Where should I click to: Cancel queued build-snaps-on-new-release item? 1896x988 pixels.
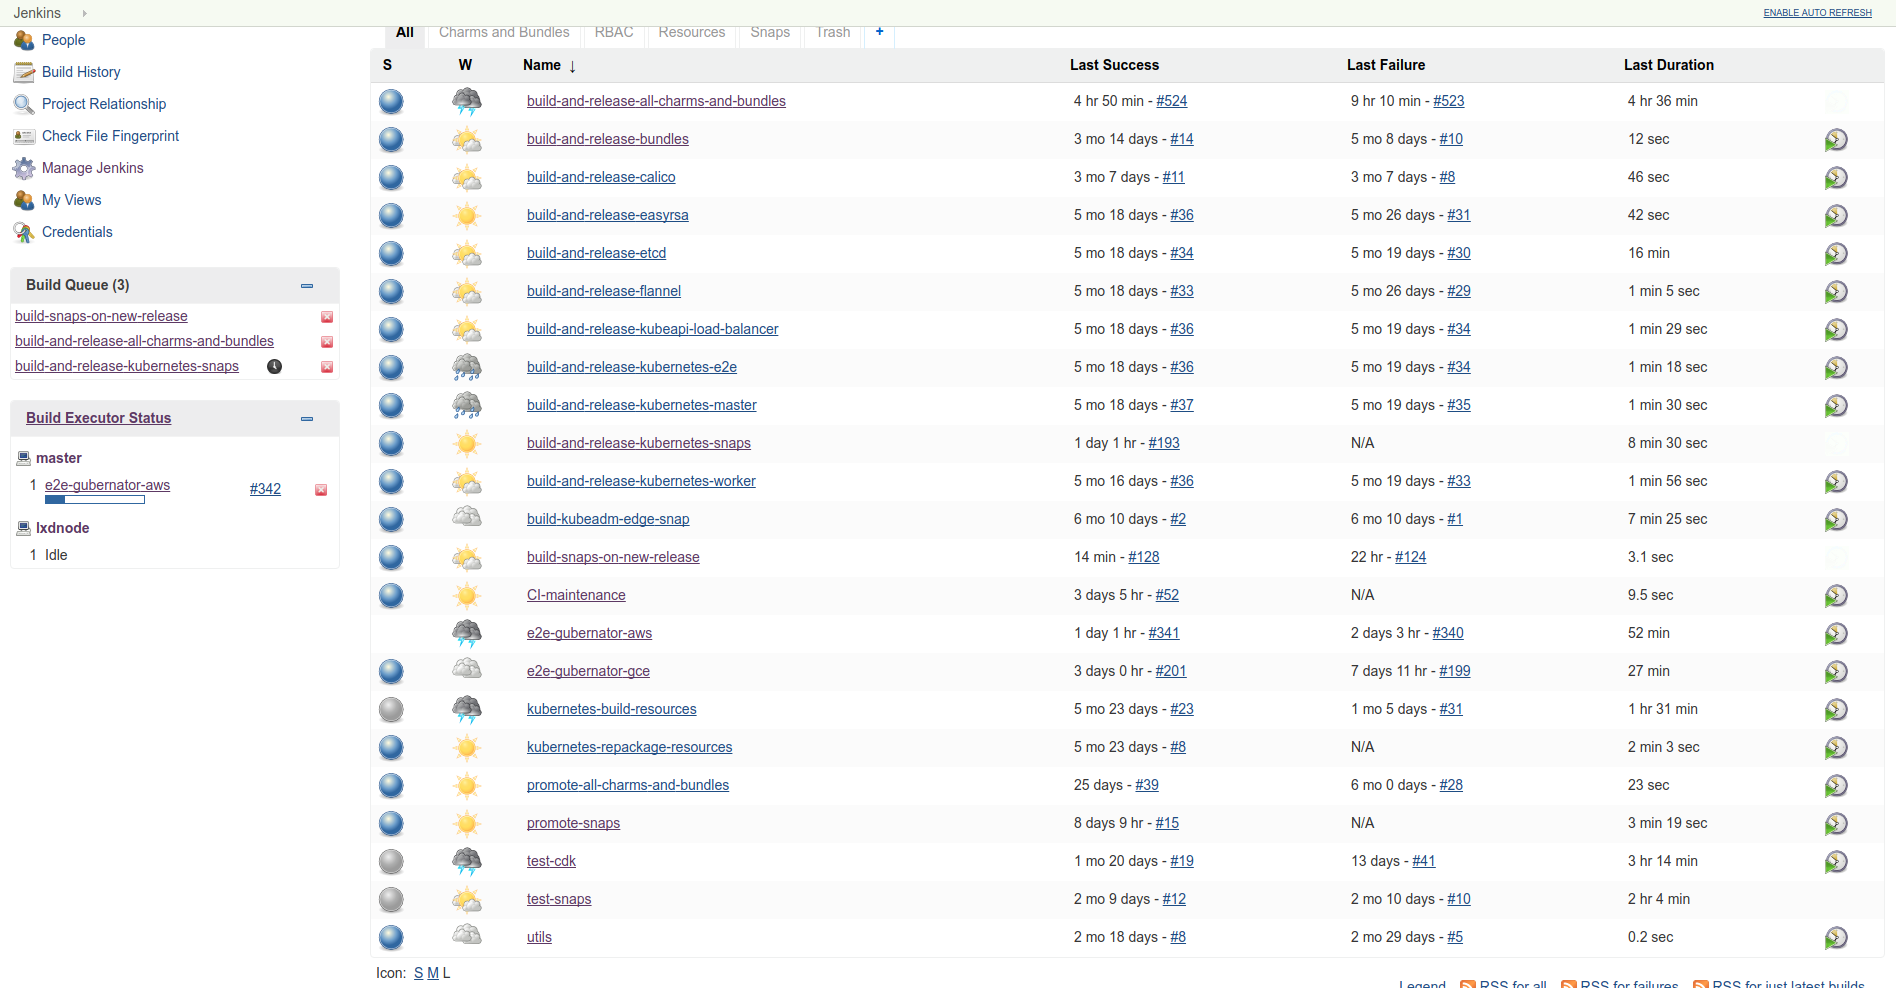pos(327,317)
